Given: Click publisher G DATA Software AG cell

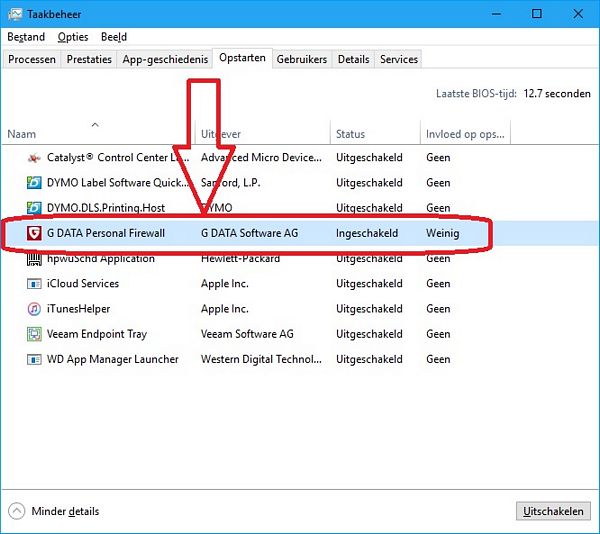Looking at the screenshot, I should (x=249, y=233).
